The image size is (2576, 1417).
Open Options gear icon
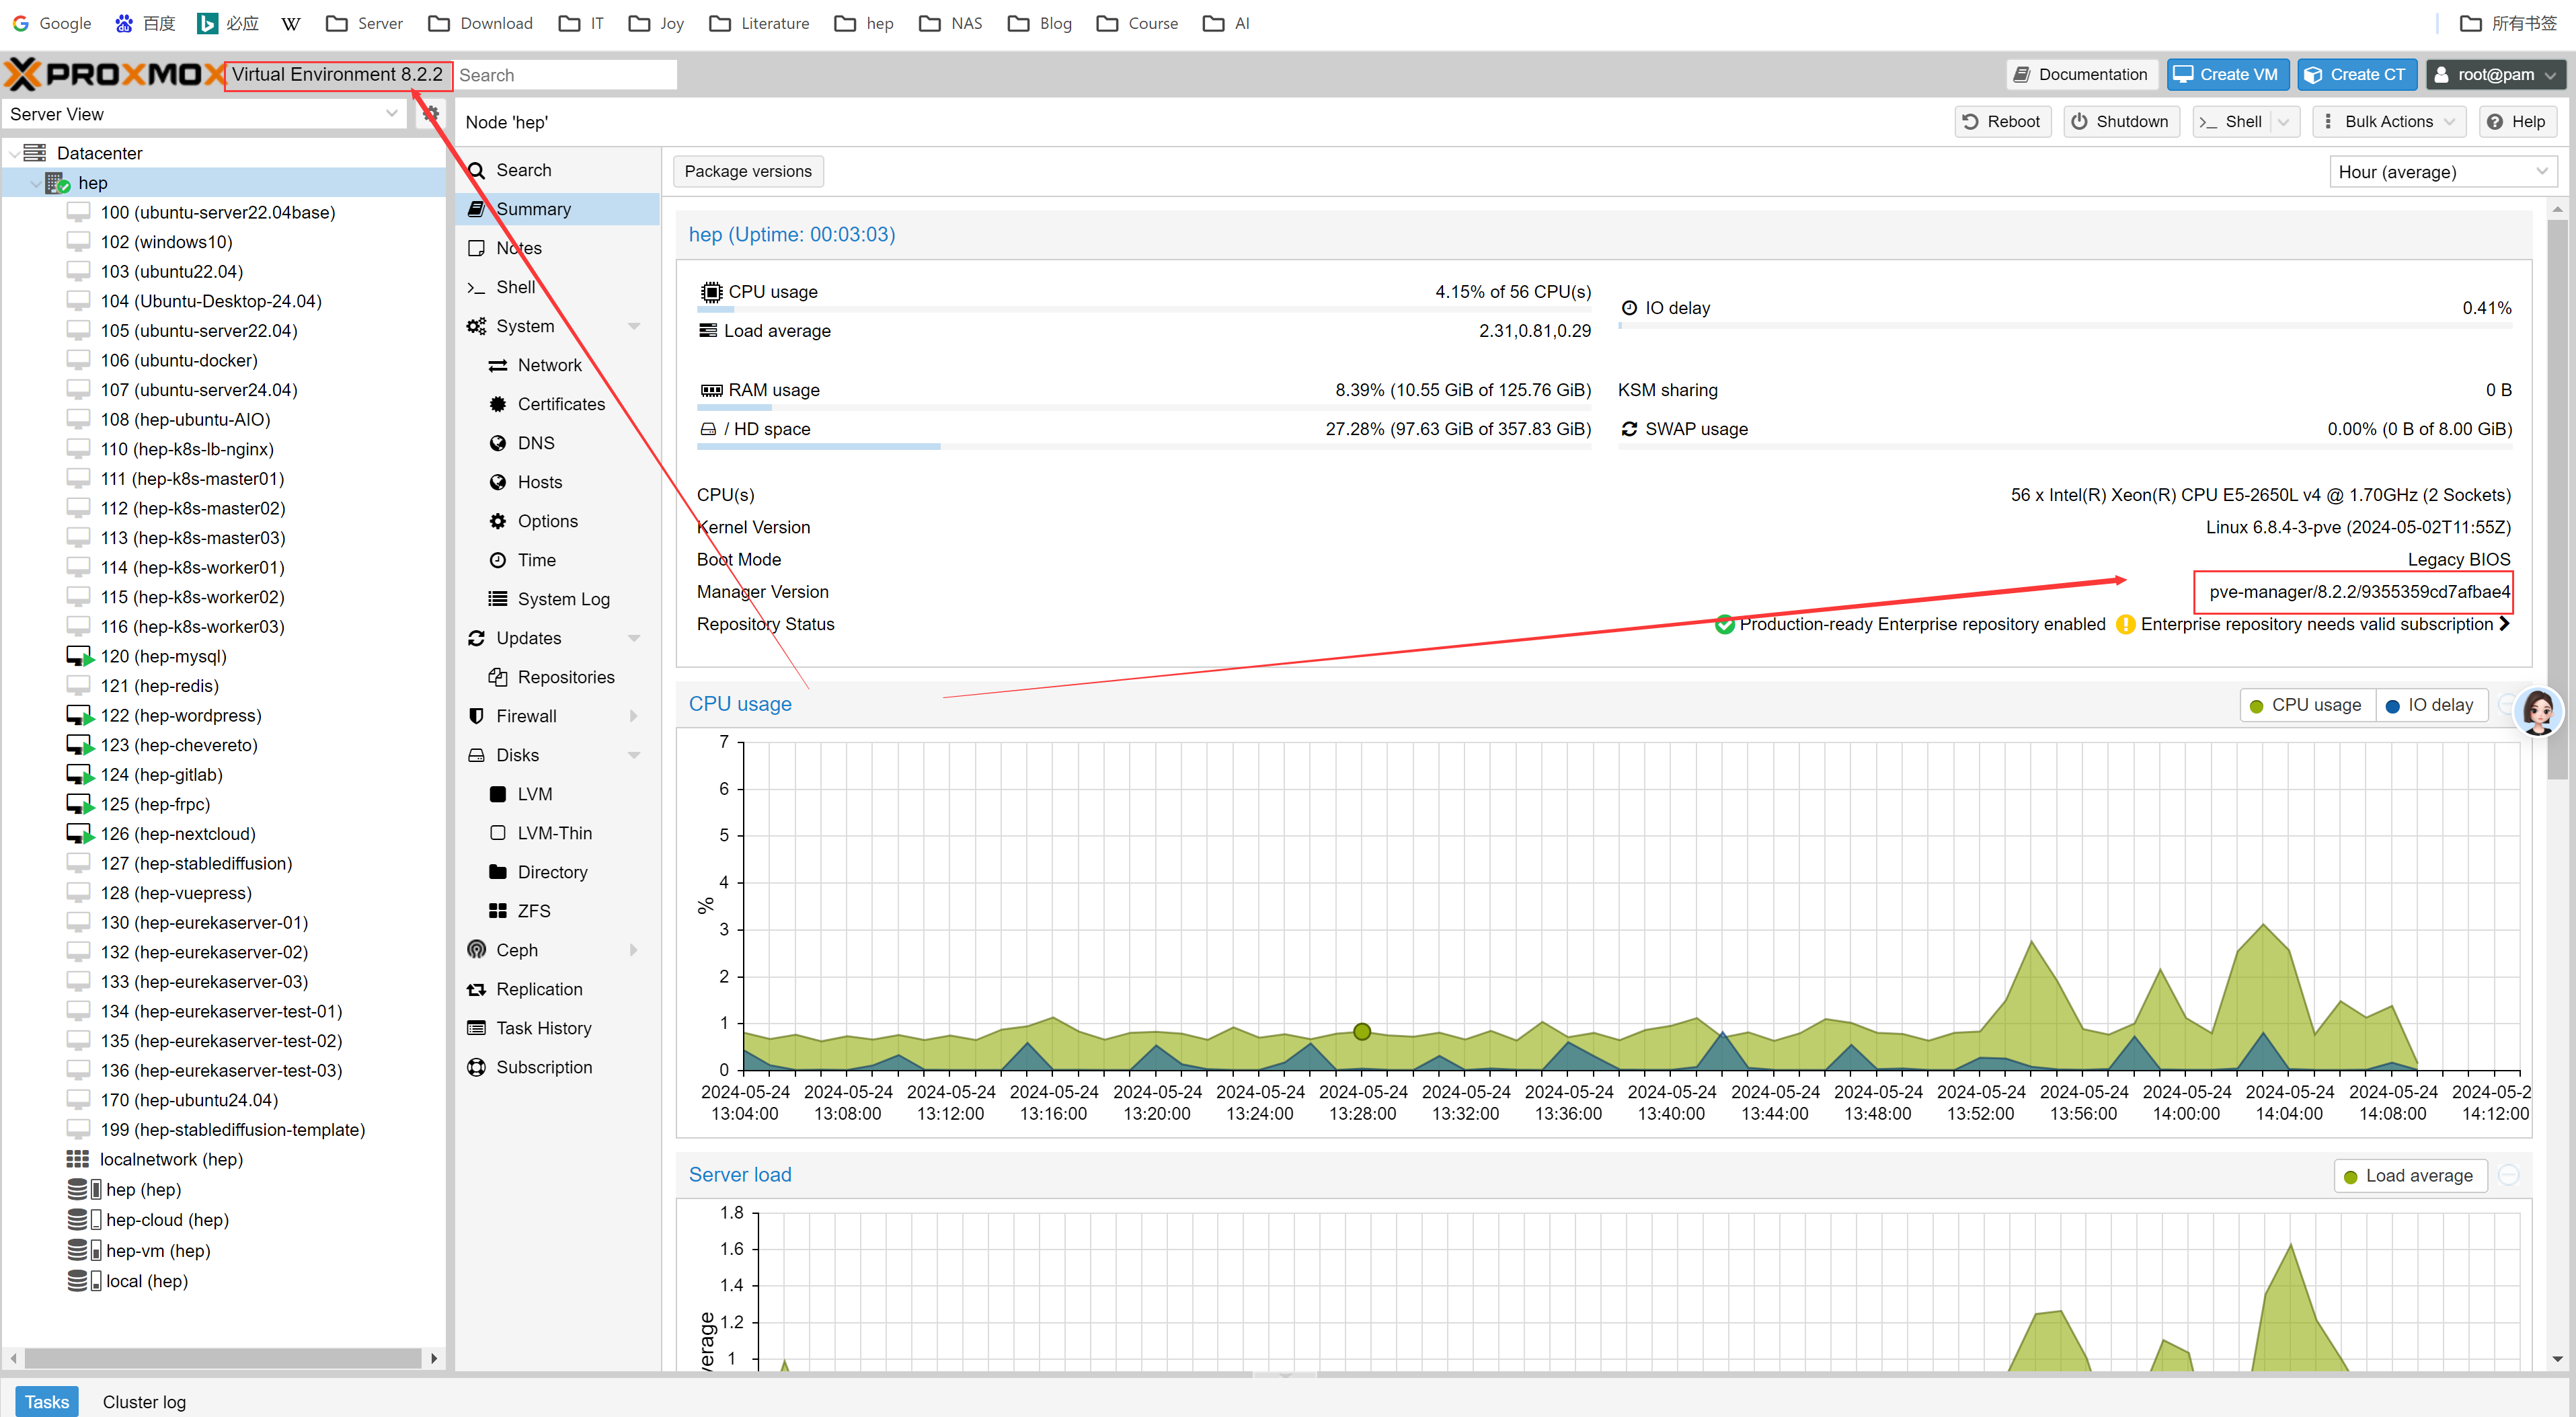tap(497, 521)
